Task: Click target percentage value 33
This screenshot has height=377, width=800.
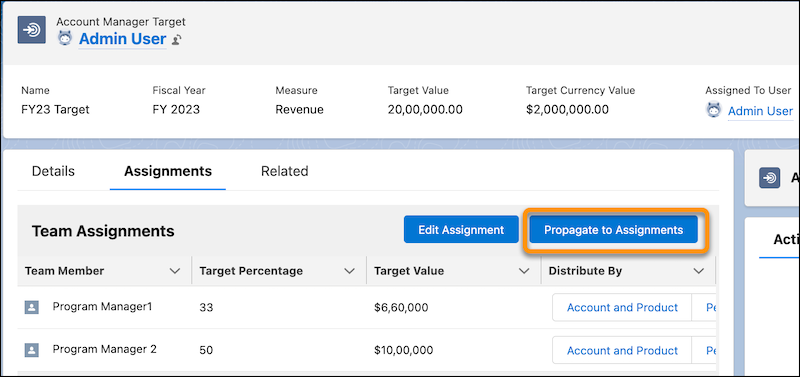Action: [x=206, y=308]
